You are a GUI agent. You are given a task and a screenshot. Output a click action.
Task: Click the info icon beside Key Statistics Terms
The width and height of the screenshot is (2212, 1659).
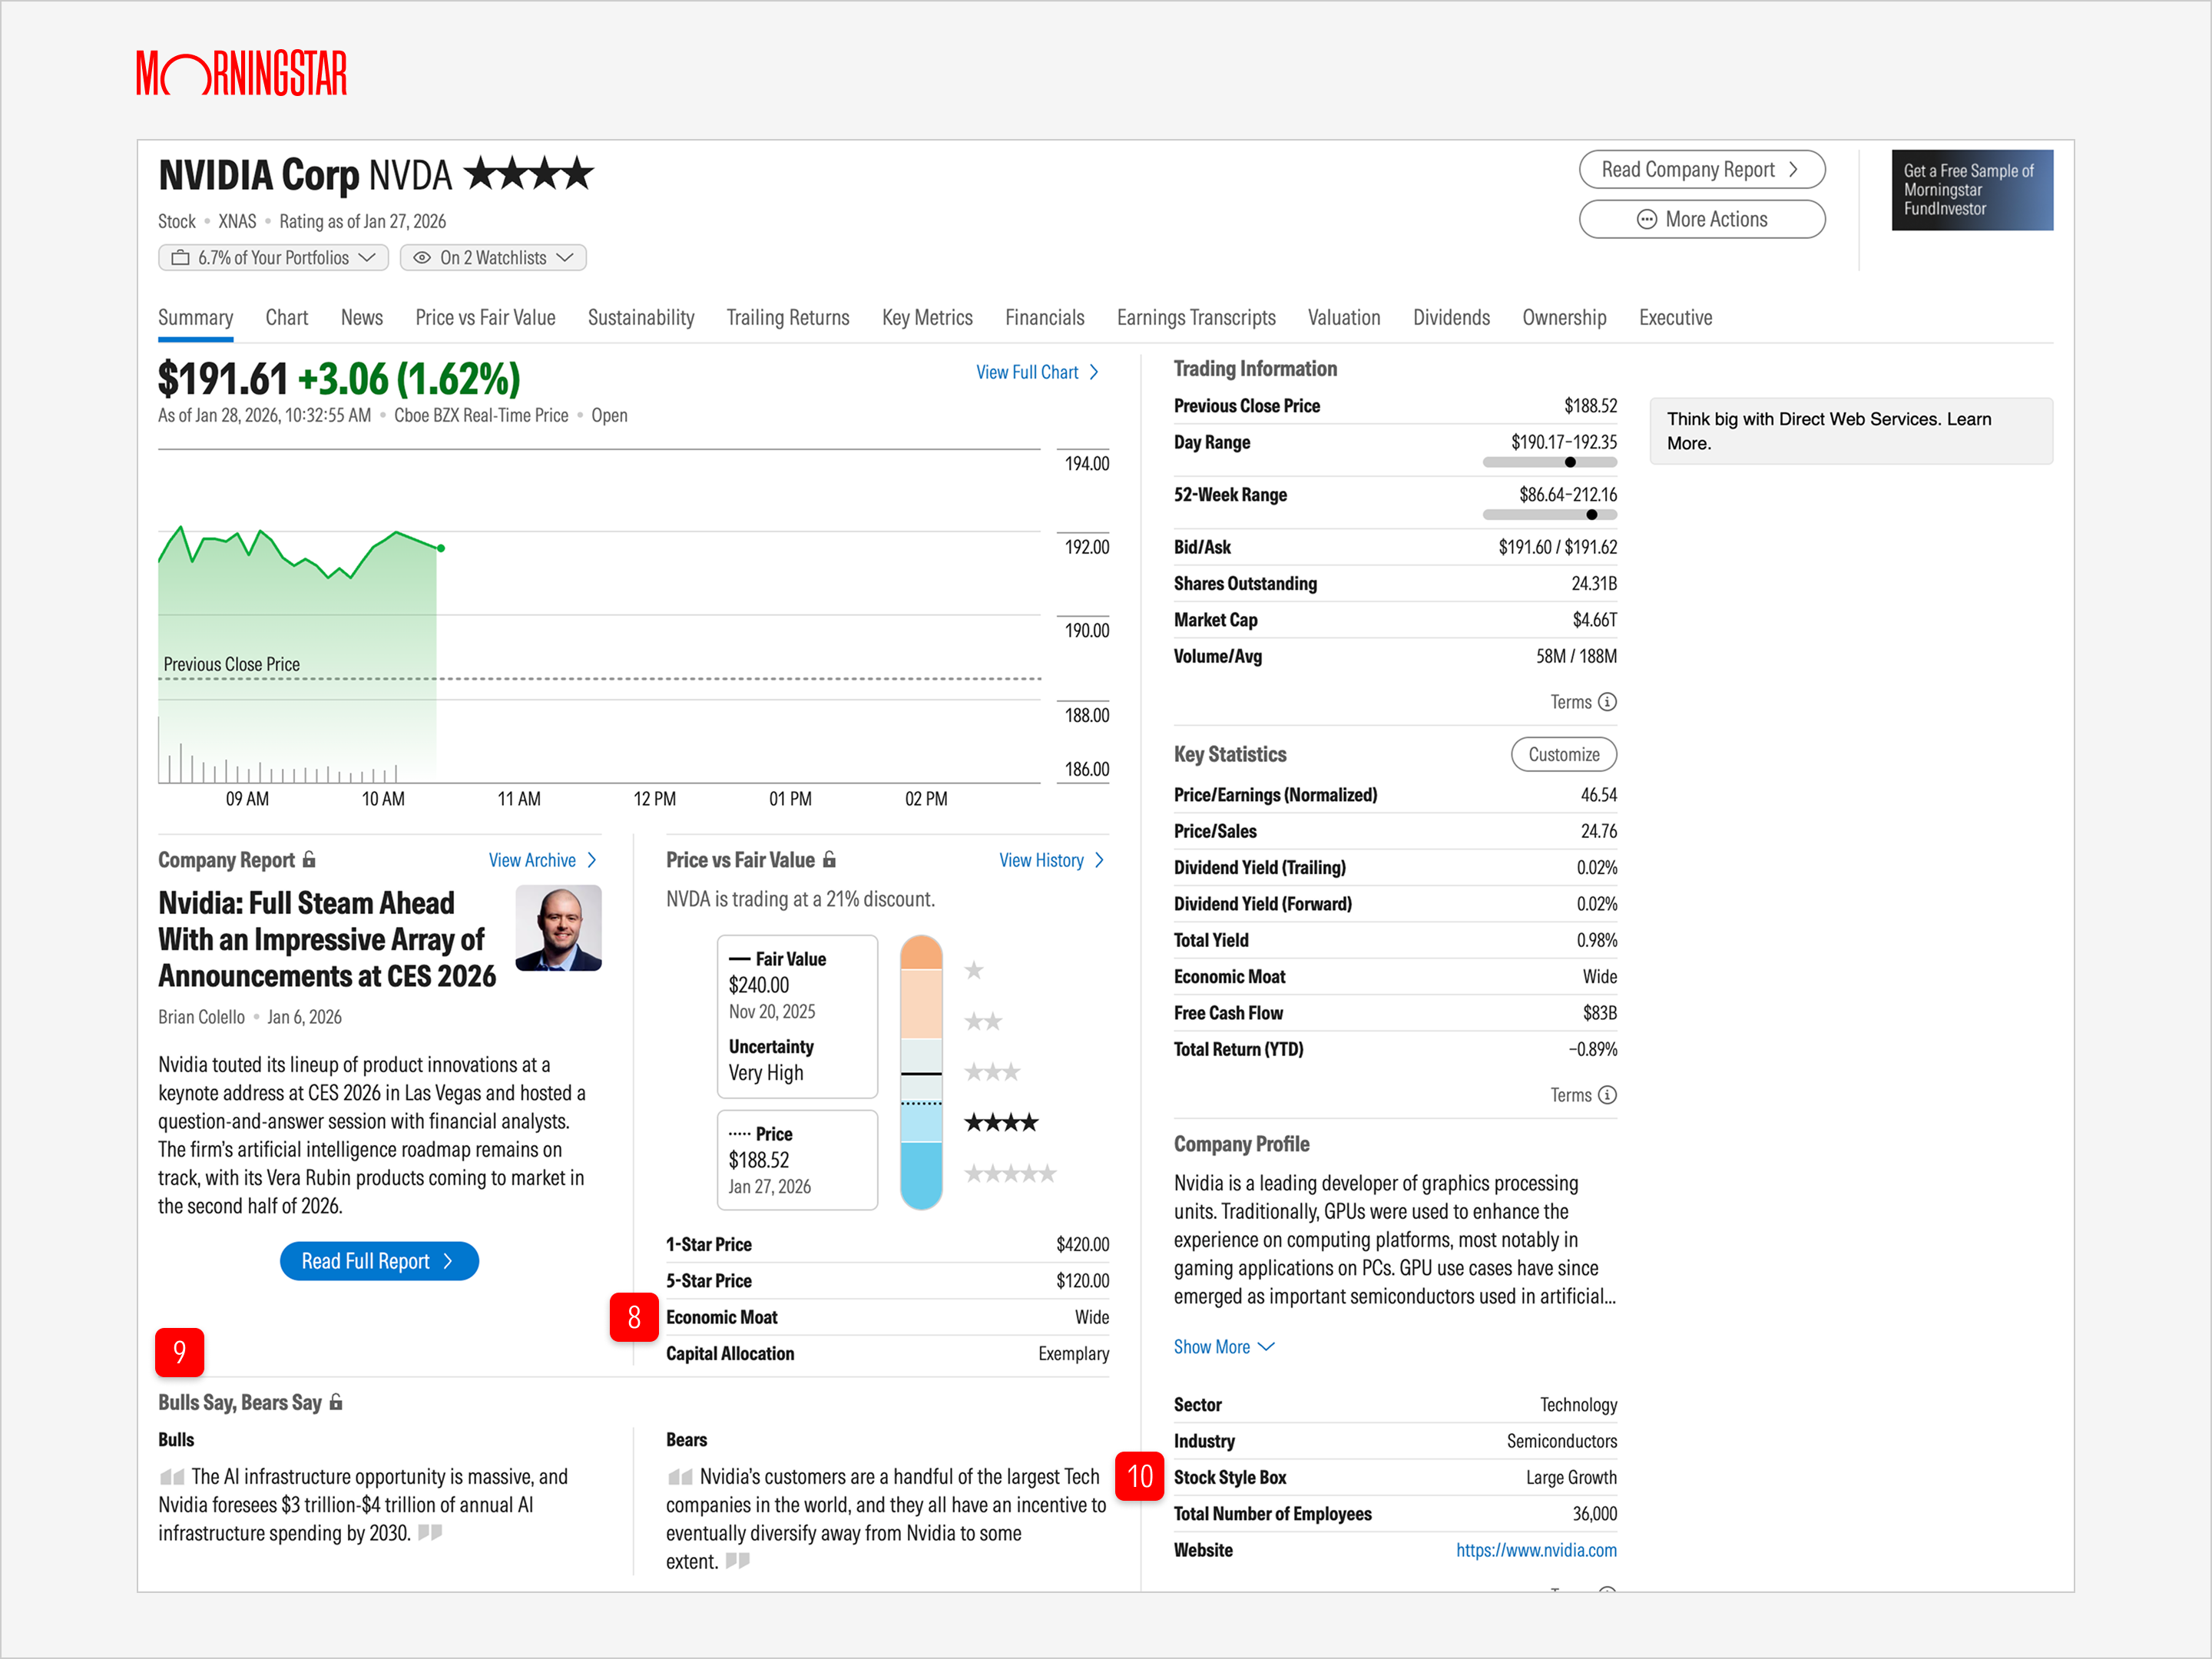[x=1607, y=1095]
